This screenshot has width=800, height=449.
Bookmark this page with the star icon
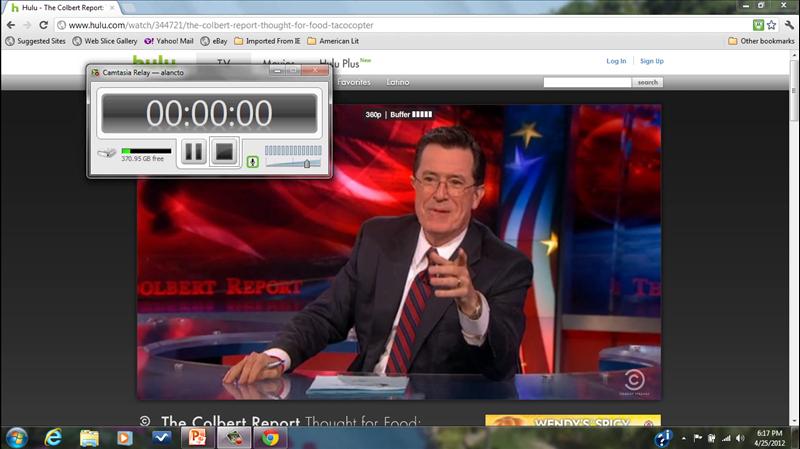coord(771,25)
